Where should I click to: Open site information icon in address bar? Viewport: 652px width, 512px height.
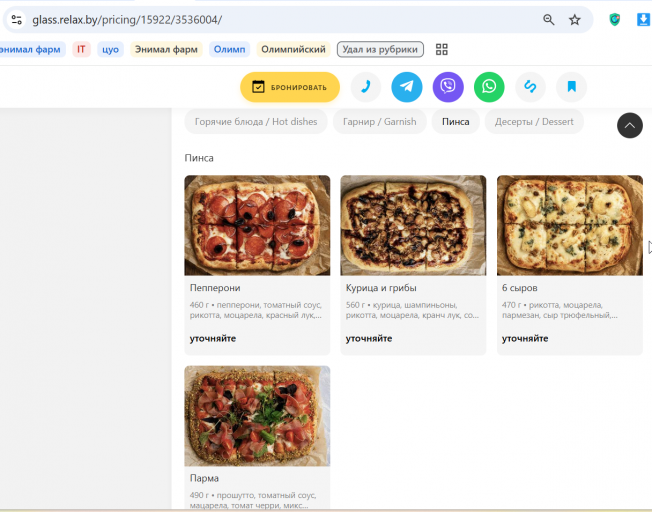17,20
